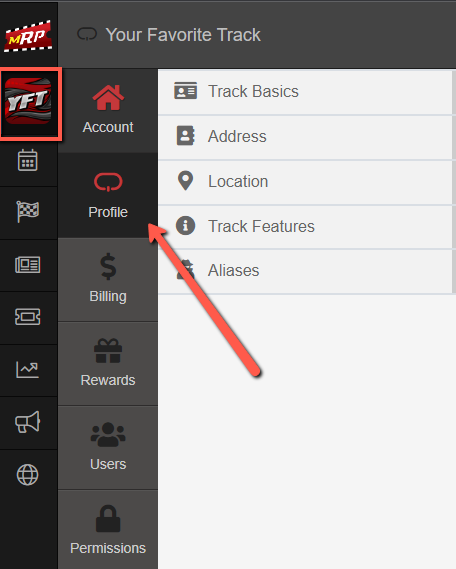Open the globe icon in sidebar
This screenshot has height=569, width=456.
tap(28, 475)
